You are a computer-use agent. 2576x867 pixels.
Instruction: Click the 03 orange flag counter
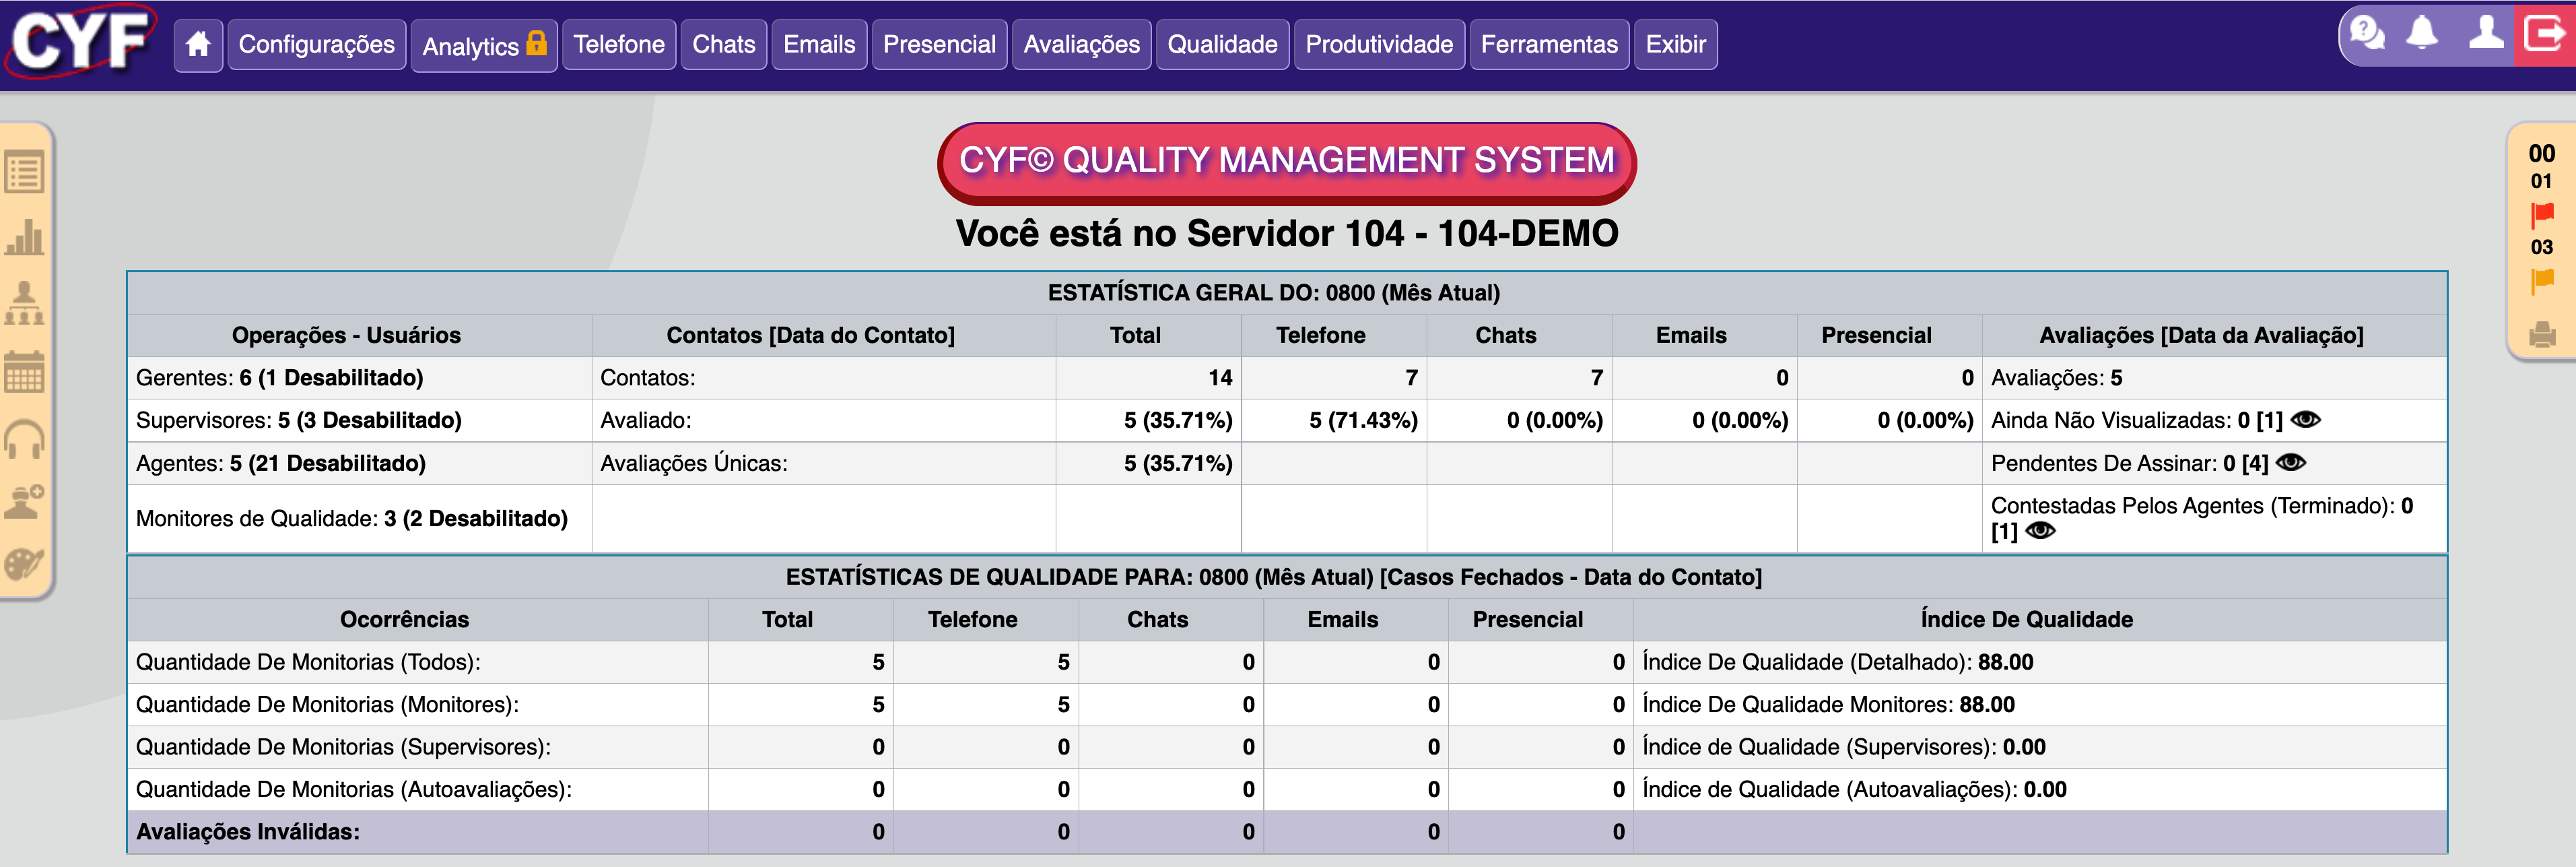pyautogui.click(x=2541, y=247)
